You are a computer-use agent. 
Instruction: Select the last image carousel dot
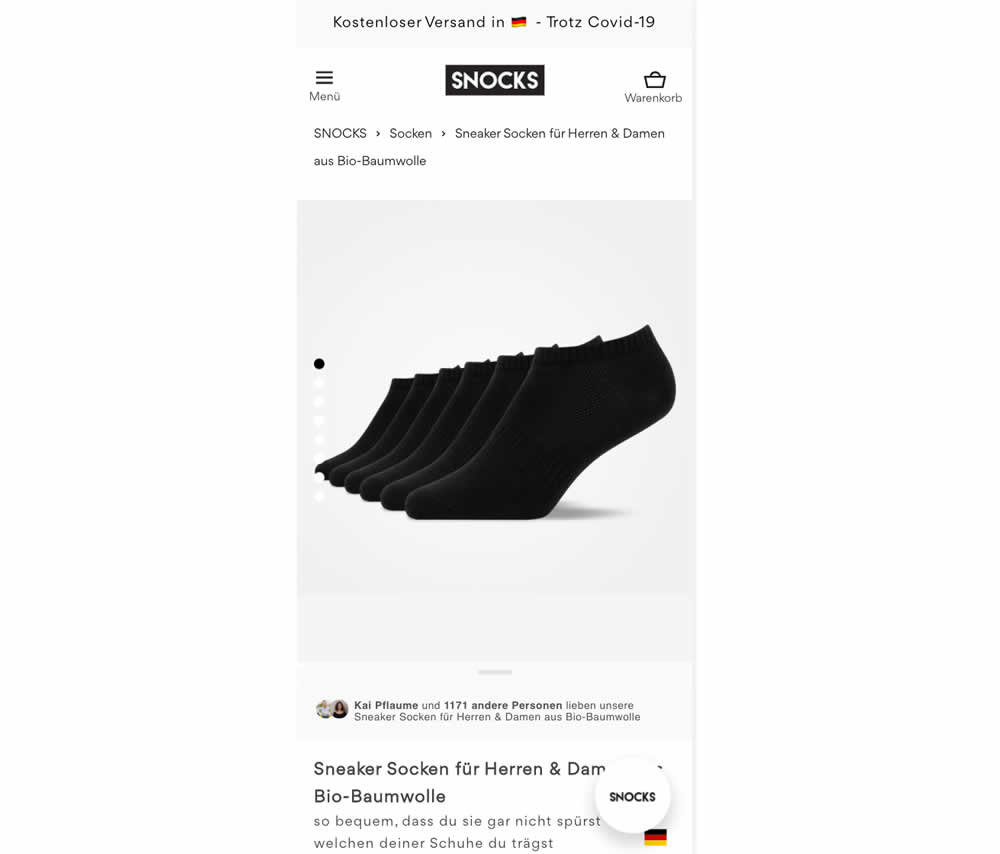(319, 496)
